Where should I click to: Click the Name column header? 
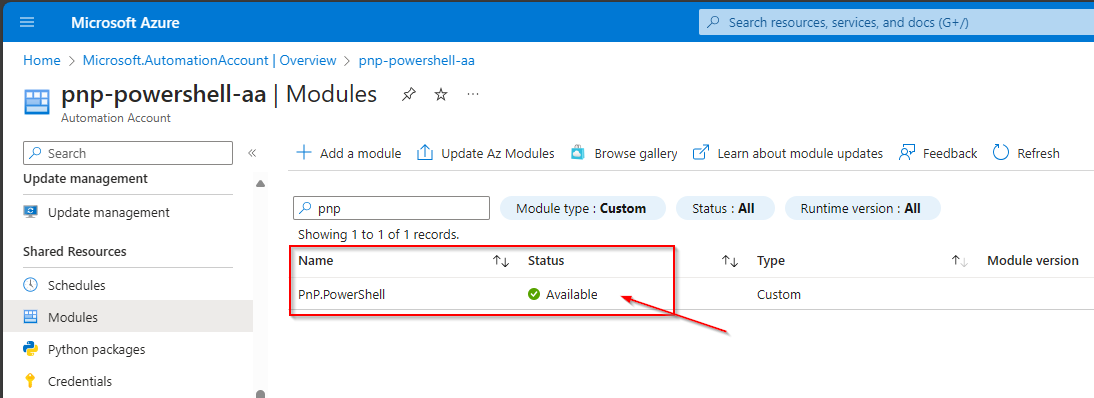click(x=315, y=260)
